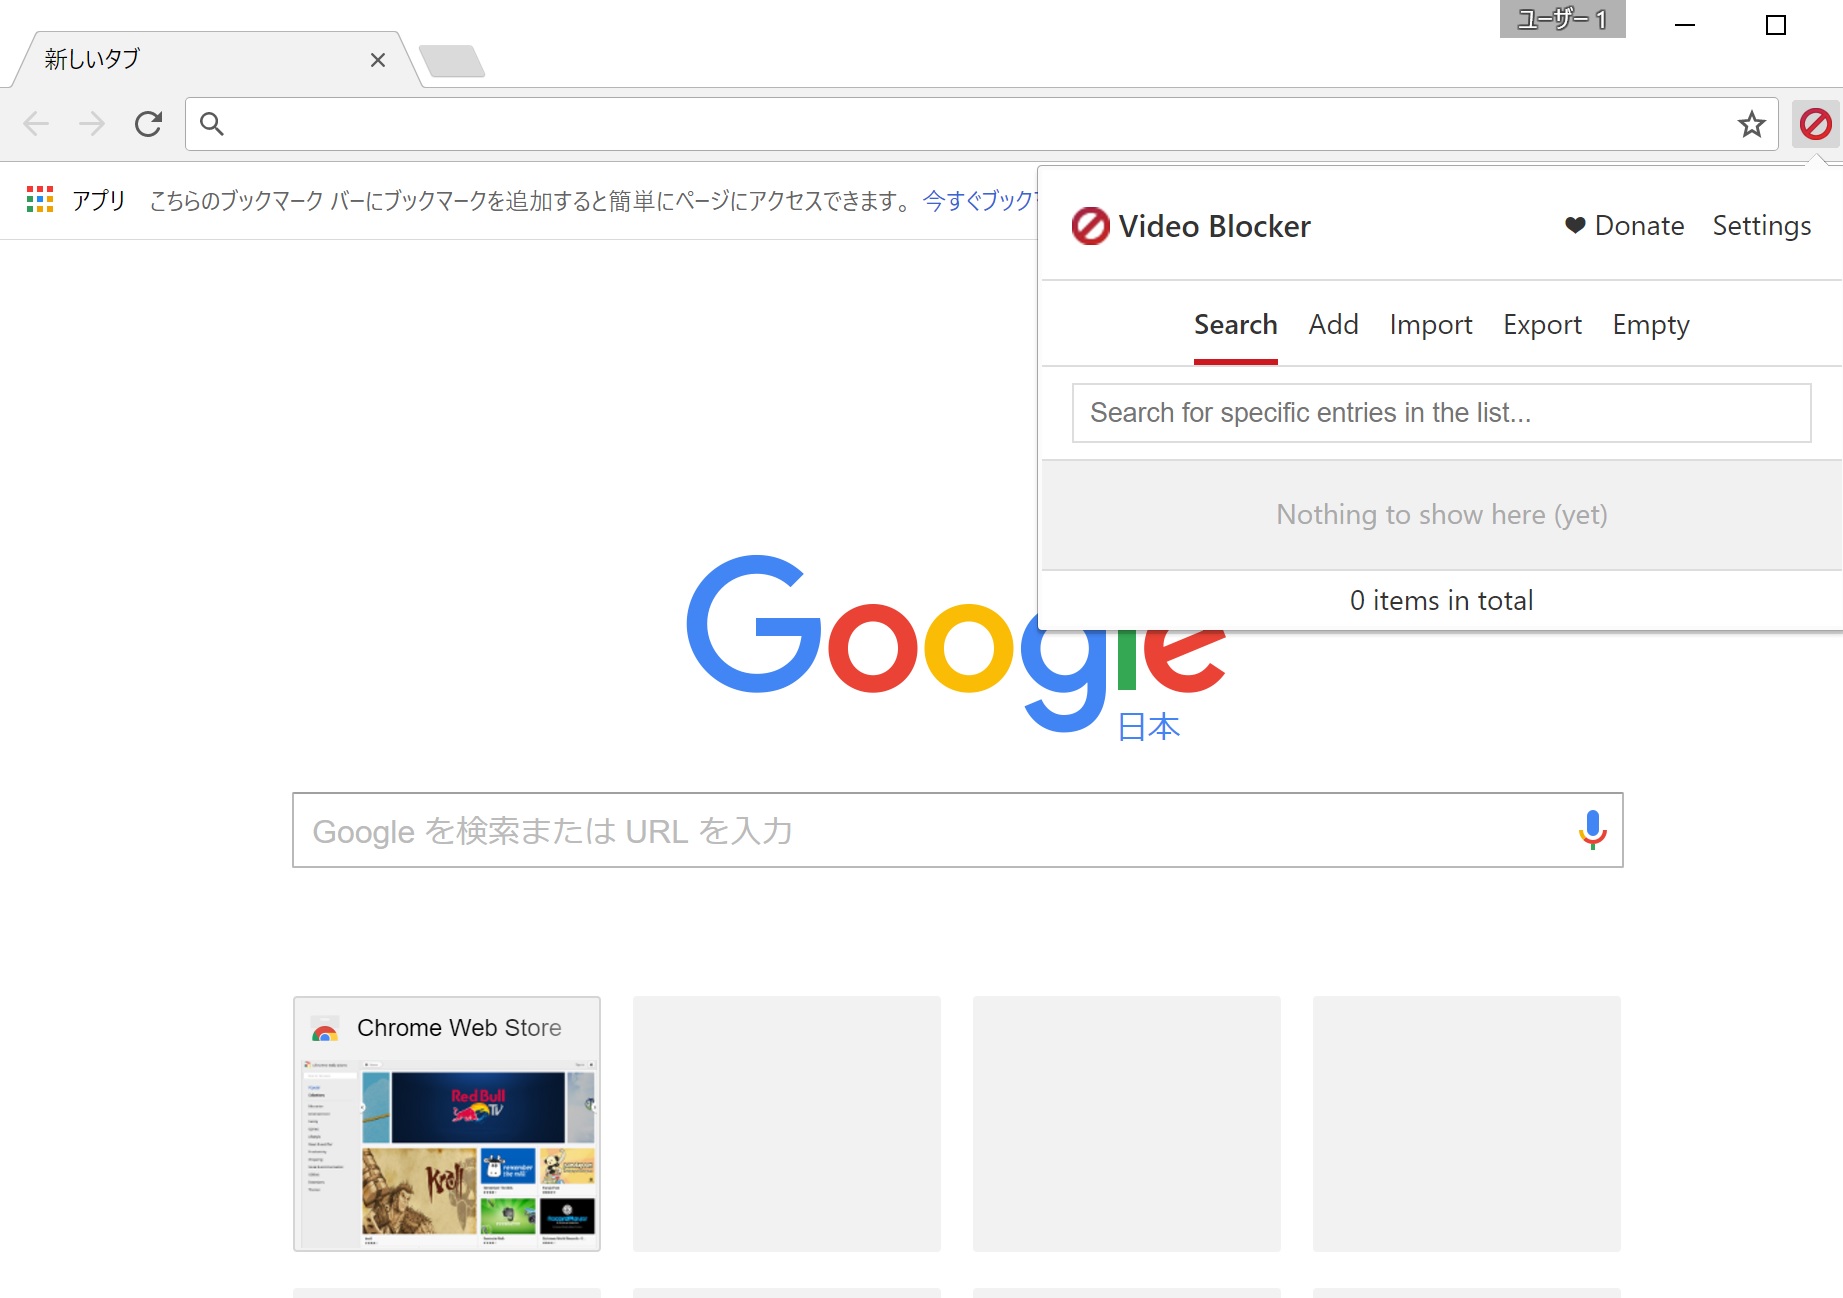Click the browser address bar
1843x1298 pixels.
point(980,124)
